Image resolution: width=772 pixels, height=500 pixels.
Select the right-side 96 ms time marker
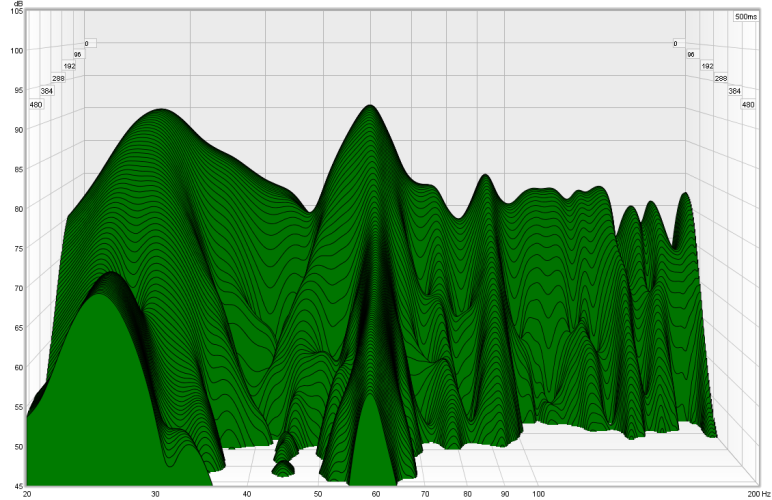click(690, 54)
